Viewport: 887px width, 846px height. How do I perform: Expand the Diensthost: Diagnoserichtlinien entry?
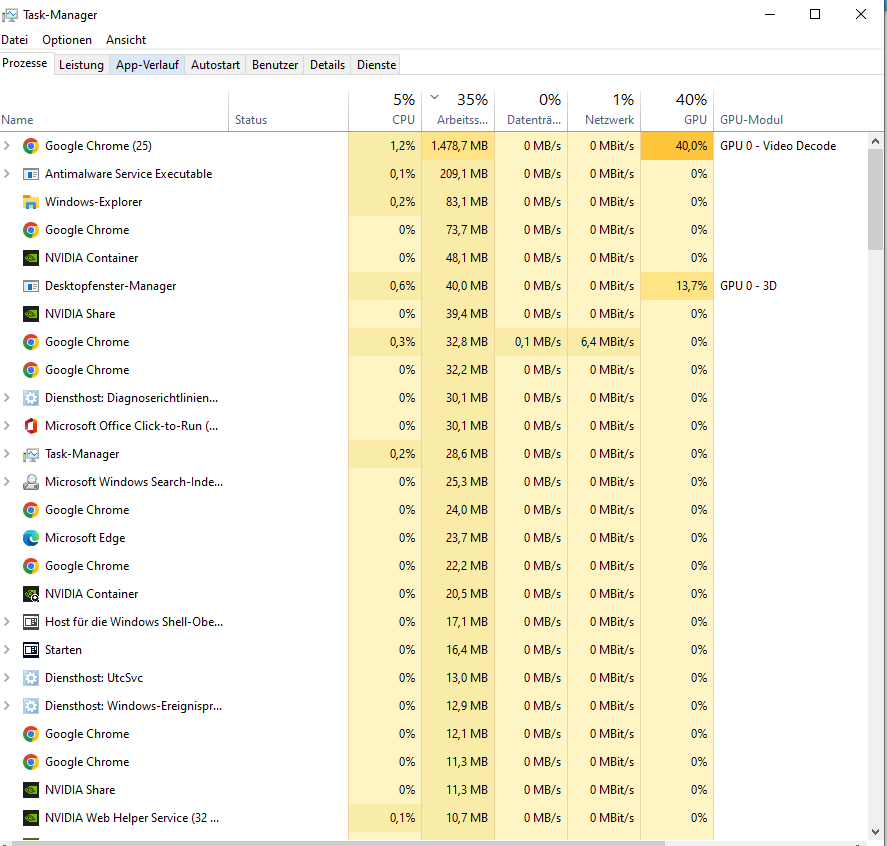point(8,397)
